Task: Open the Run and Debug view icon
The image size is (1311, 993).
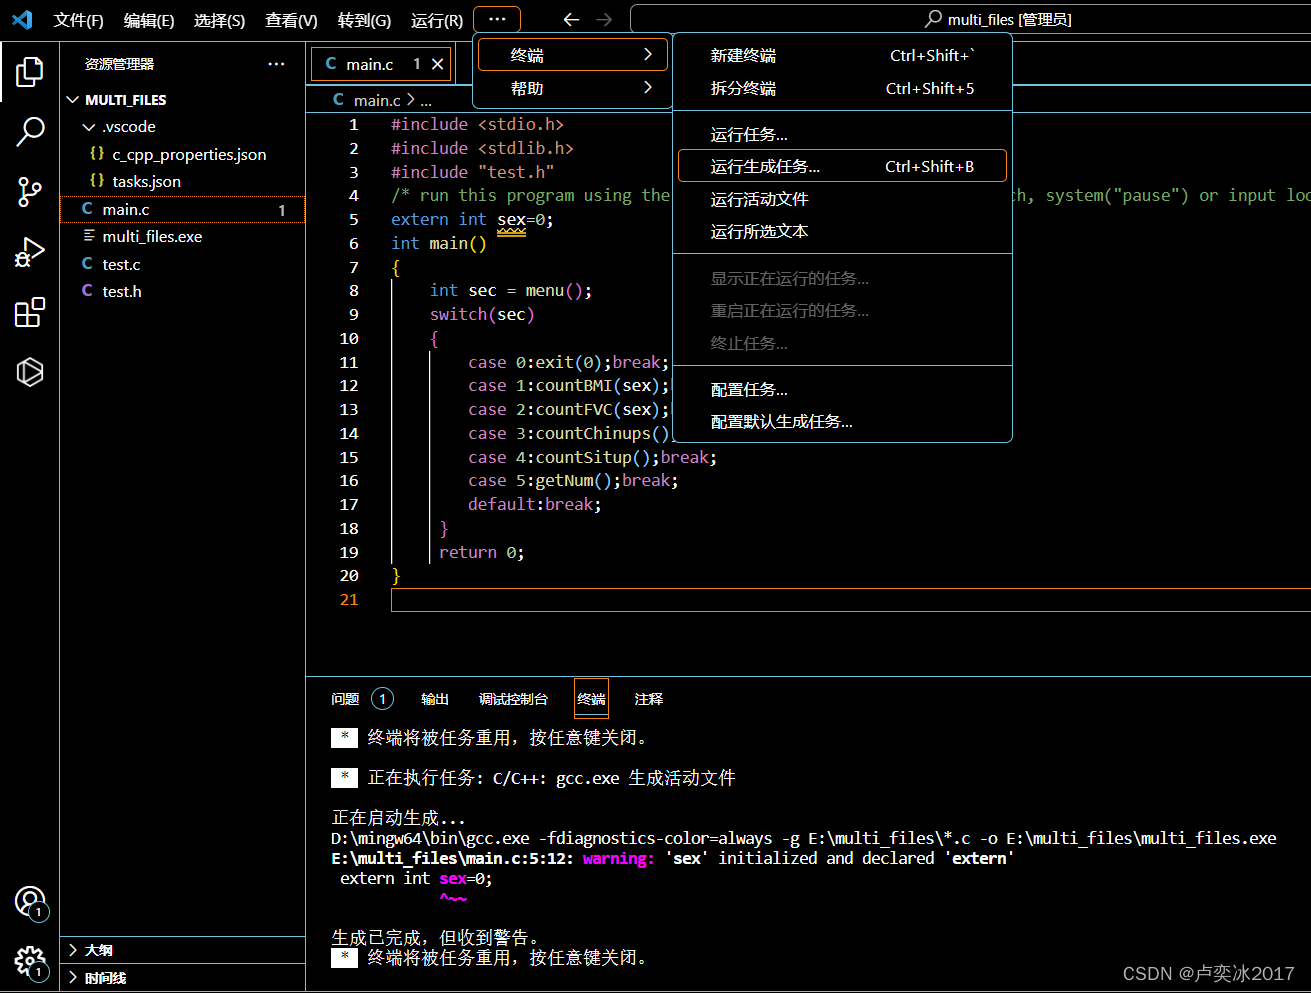Action: tap(30, 252)
